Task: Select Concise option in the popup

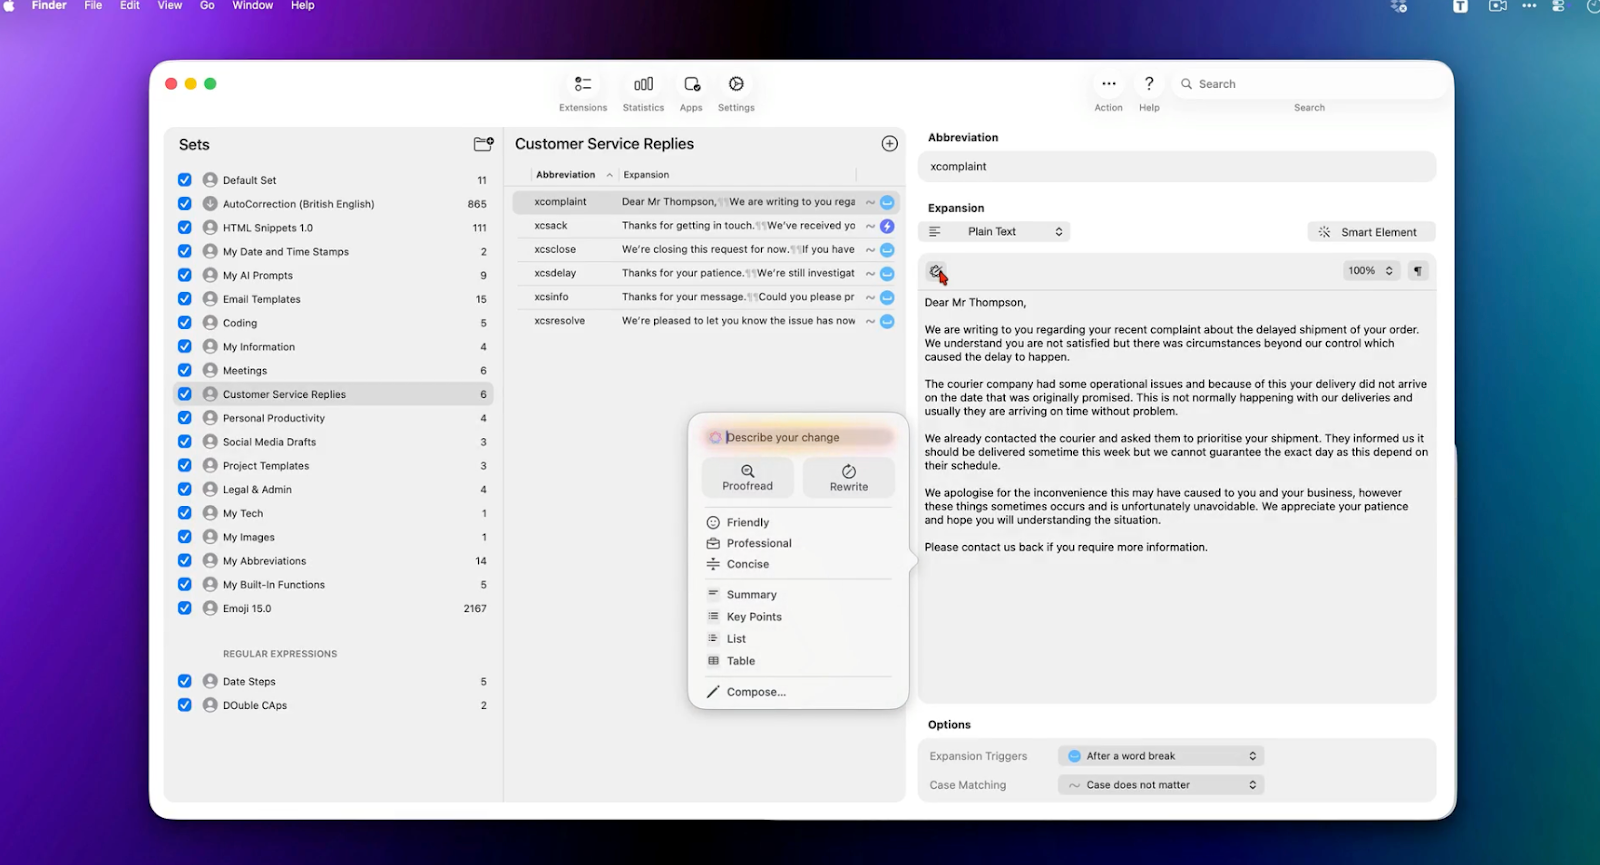Action: [748, 565]
